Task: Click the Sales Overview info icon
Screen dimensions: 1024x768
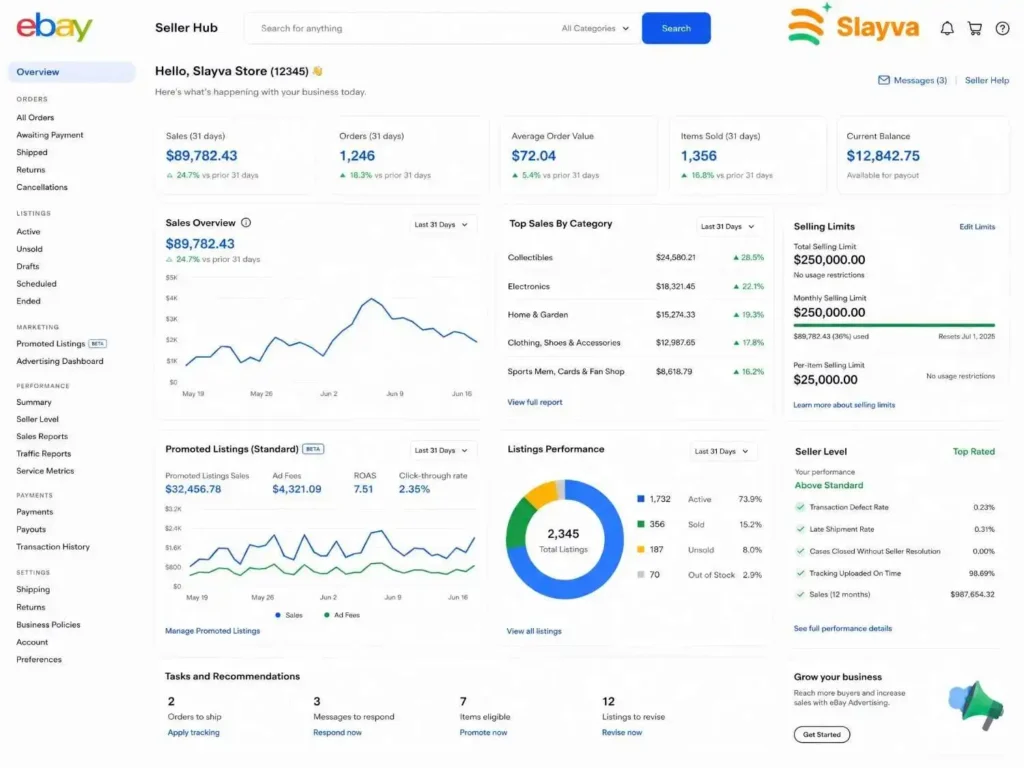Action: click(246, 223)
